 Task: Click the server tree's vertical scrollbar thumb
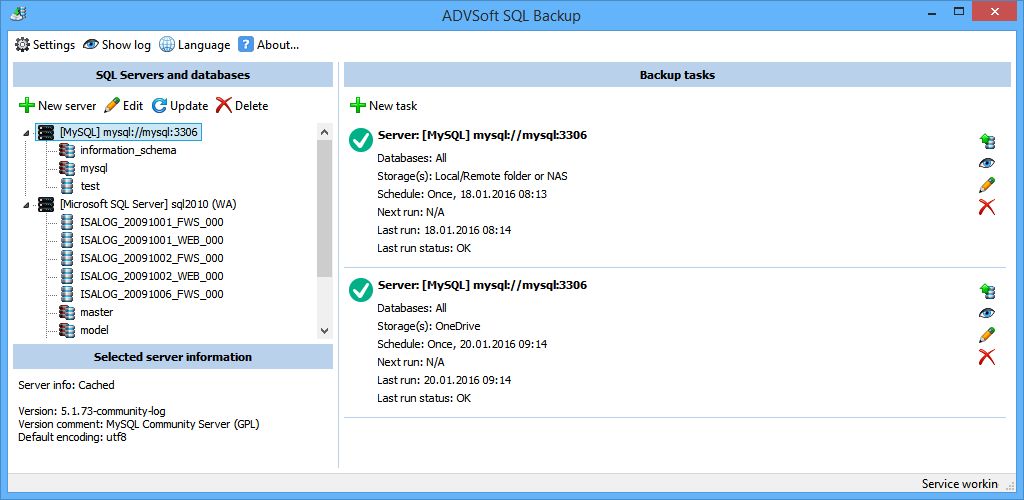[325, 209]
